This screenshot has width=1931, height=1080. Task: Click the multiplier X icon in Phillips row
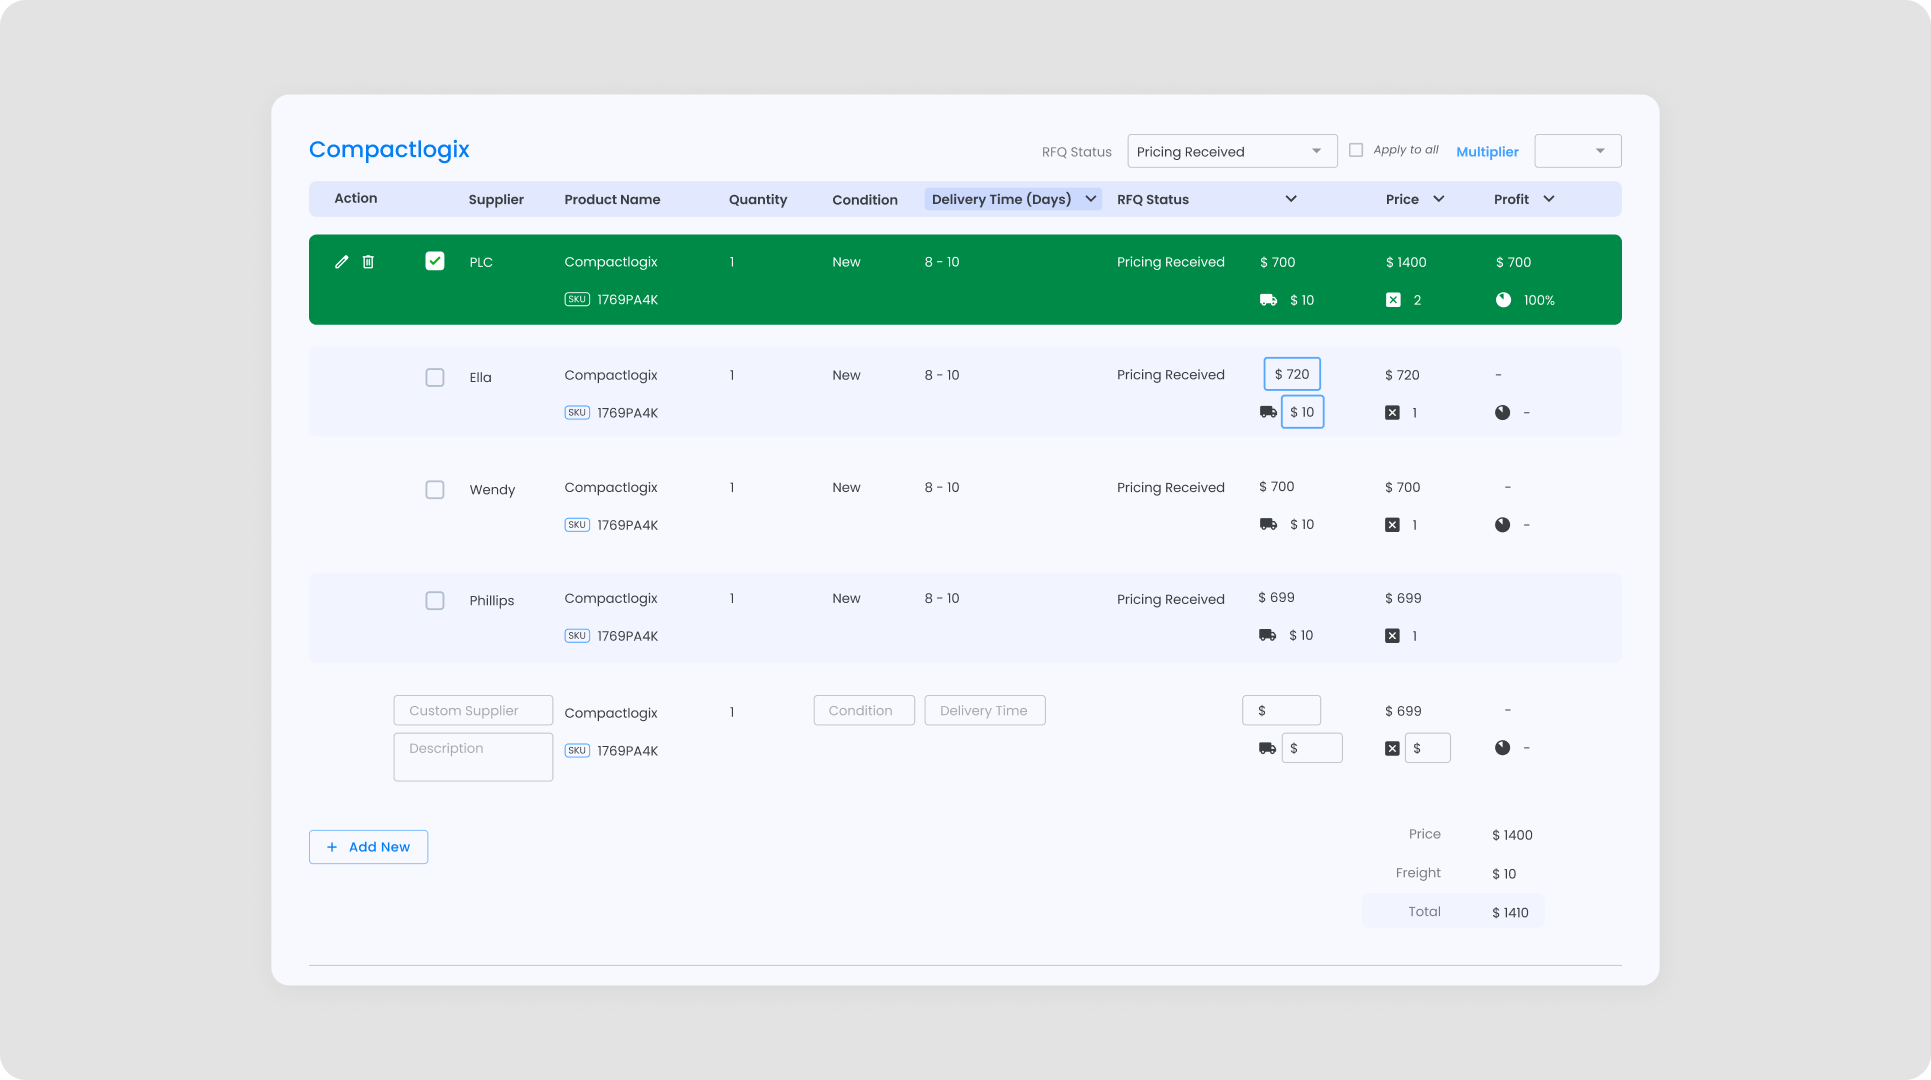[x=1392, y=636]
